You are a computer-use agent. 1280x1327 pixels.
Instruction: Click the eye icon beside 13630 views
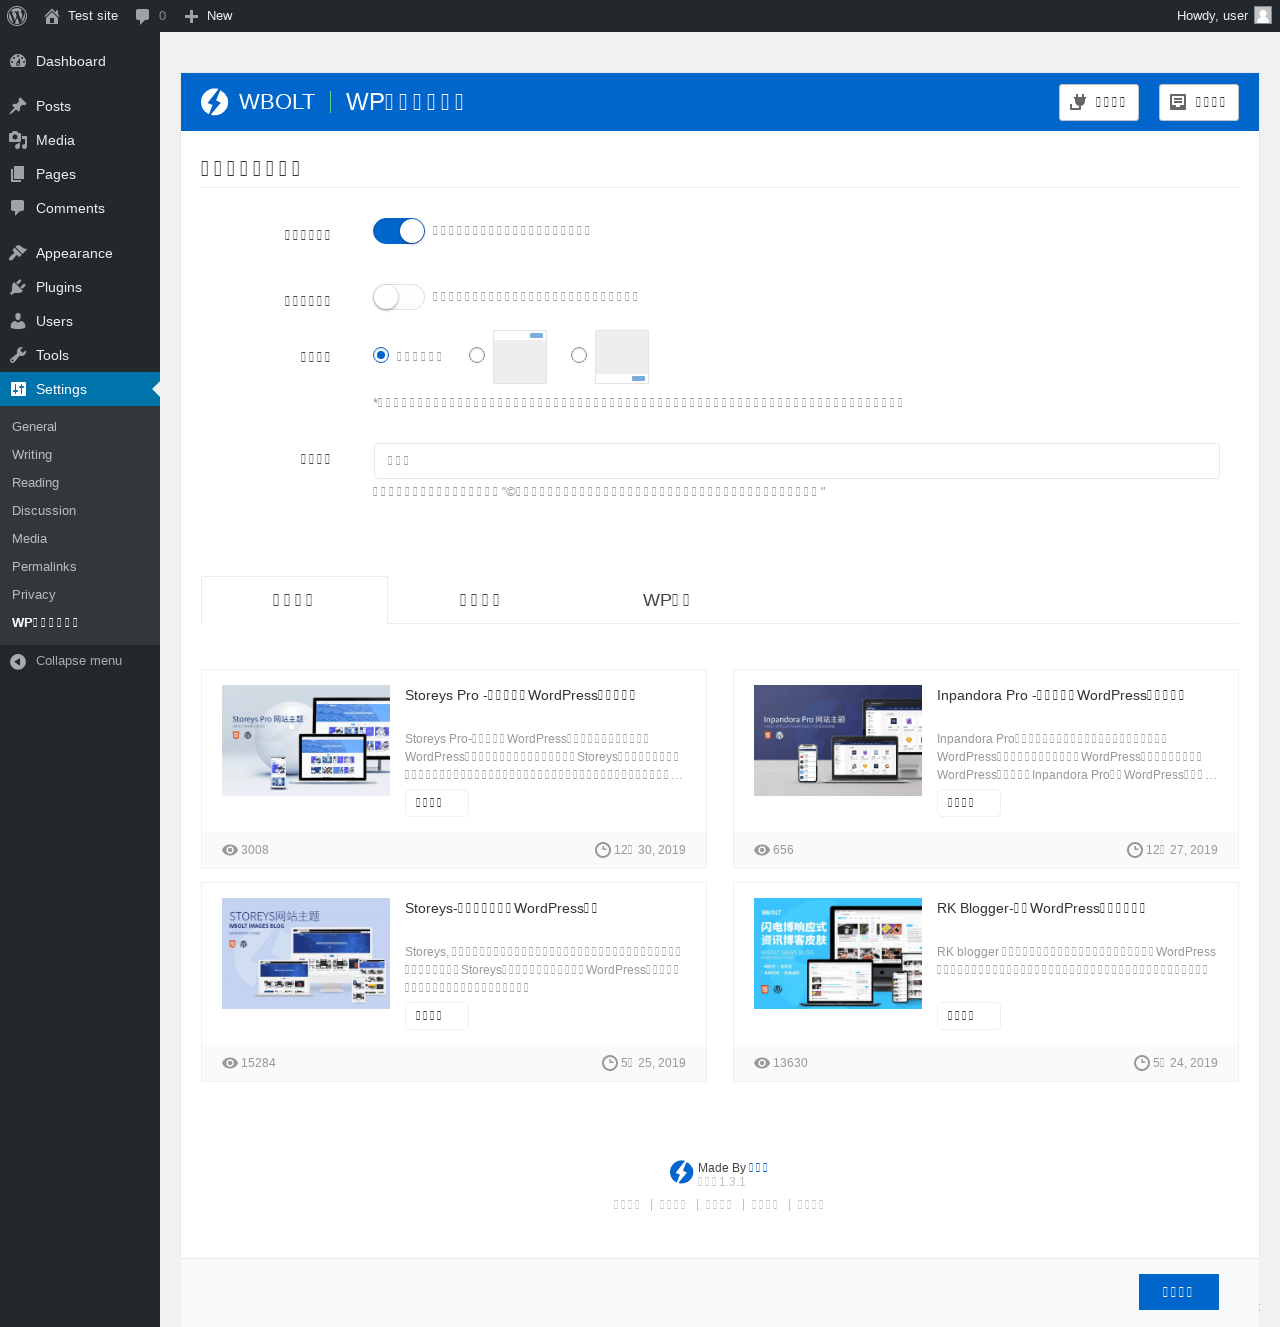(762, 1063)
